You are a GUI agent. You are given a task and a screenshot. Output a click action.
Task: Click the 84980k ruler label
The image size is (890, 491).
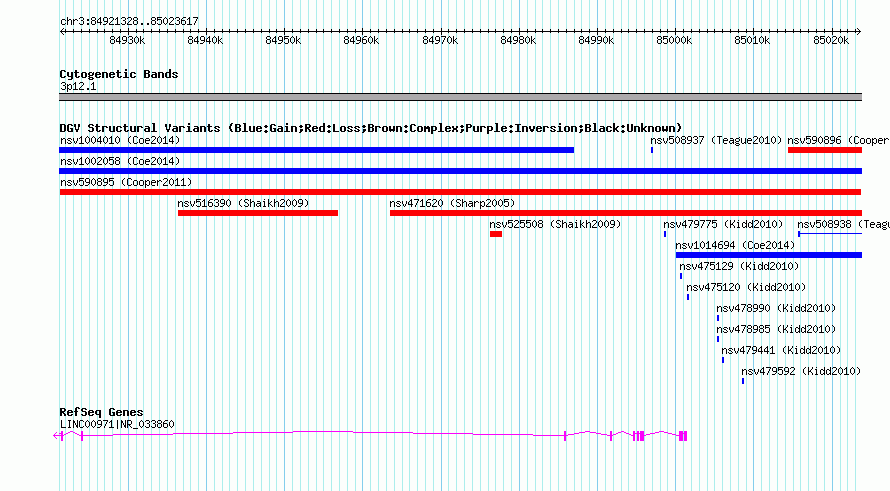518,40
